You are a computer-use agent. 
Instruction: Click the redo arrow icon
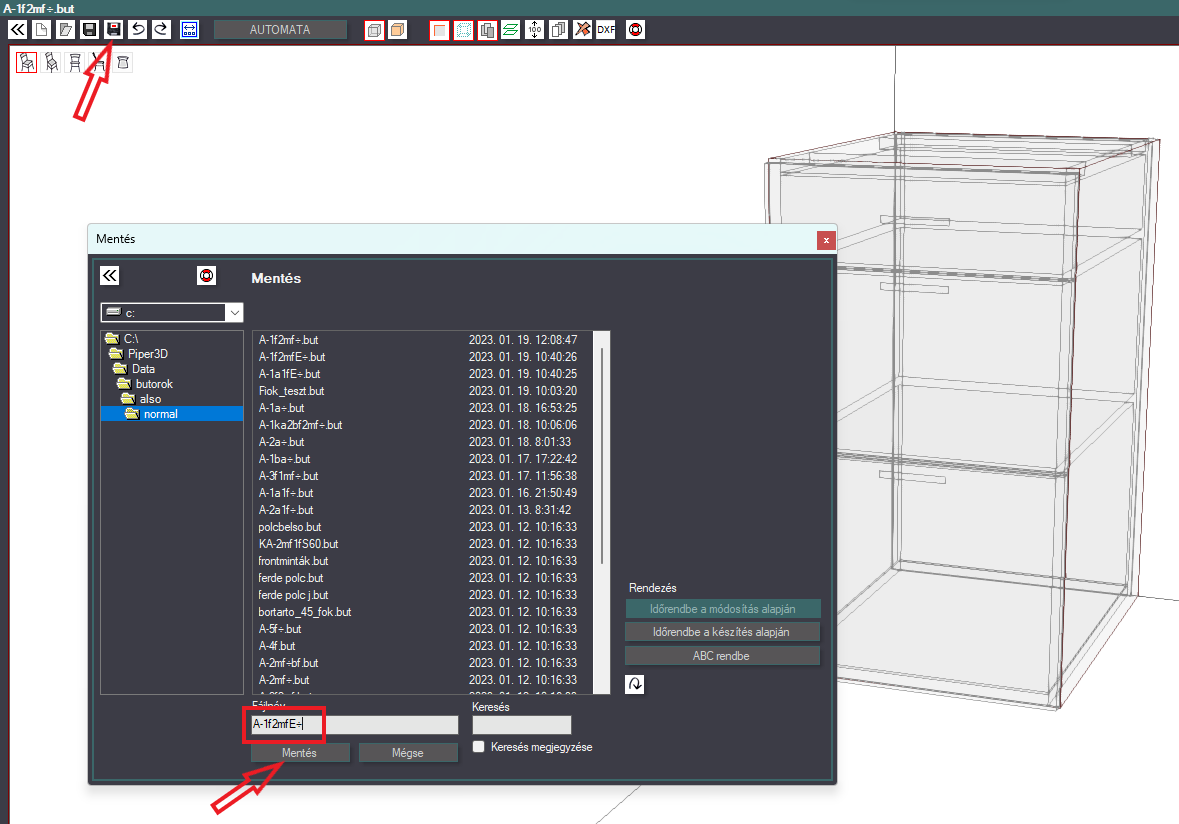[x=162, y=29]
